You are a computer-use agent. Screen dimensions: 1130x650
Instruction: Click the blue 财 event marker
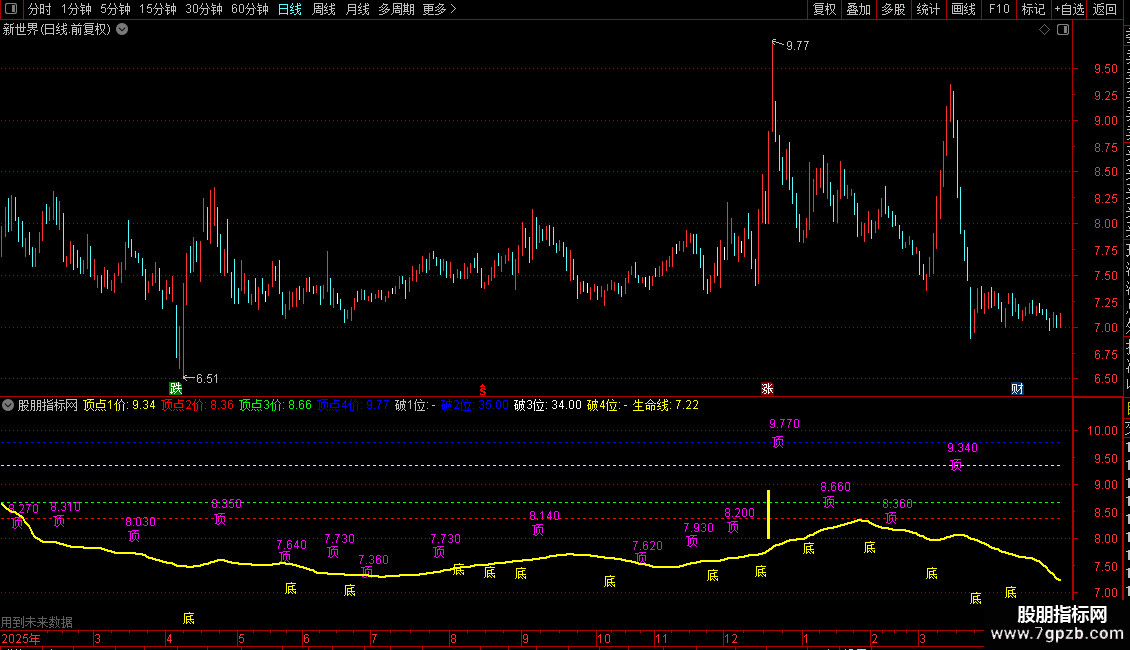[1017, 388]
